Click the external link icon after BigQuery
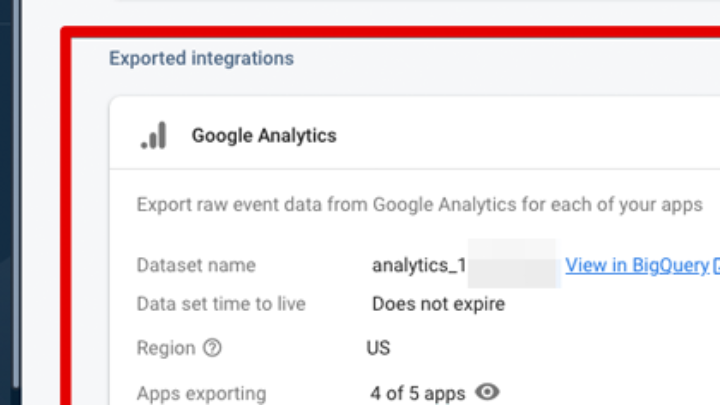Viewport: 720px width, 405px height. 715,266
